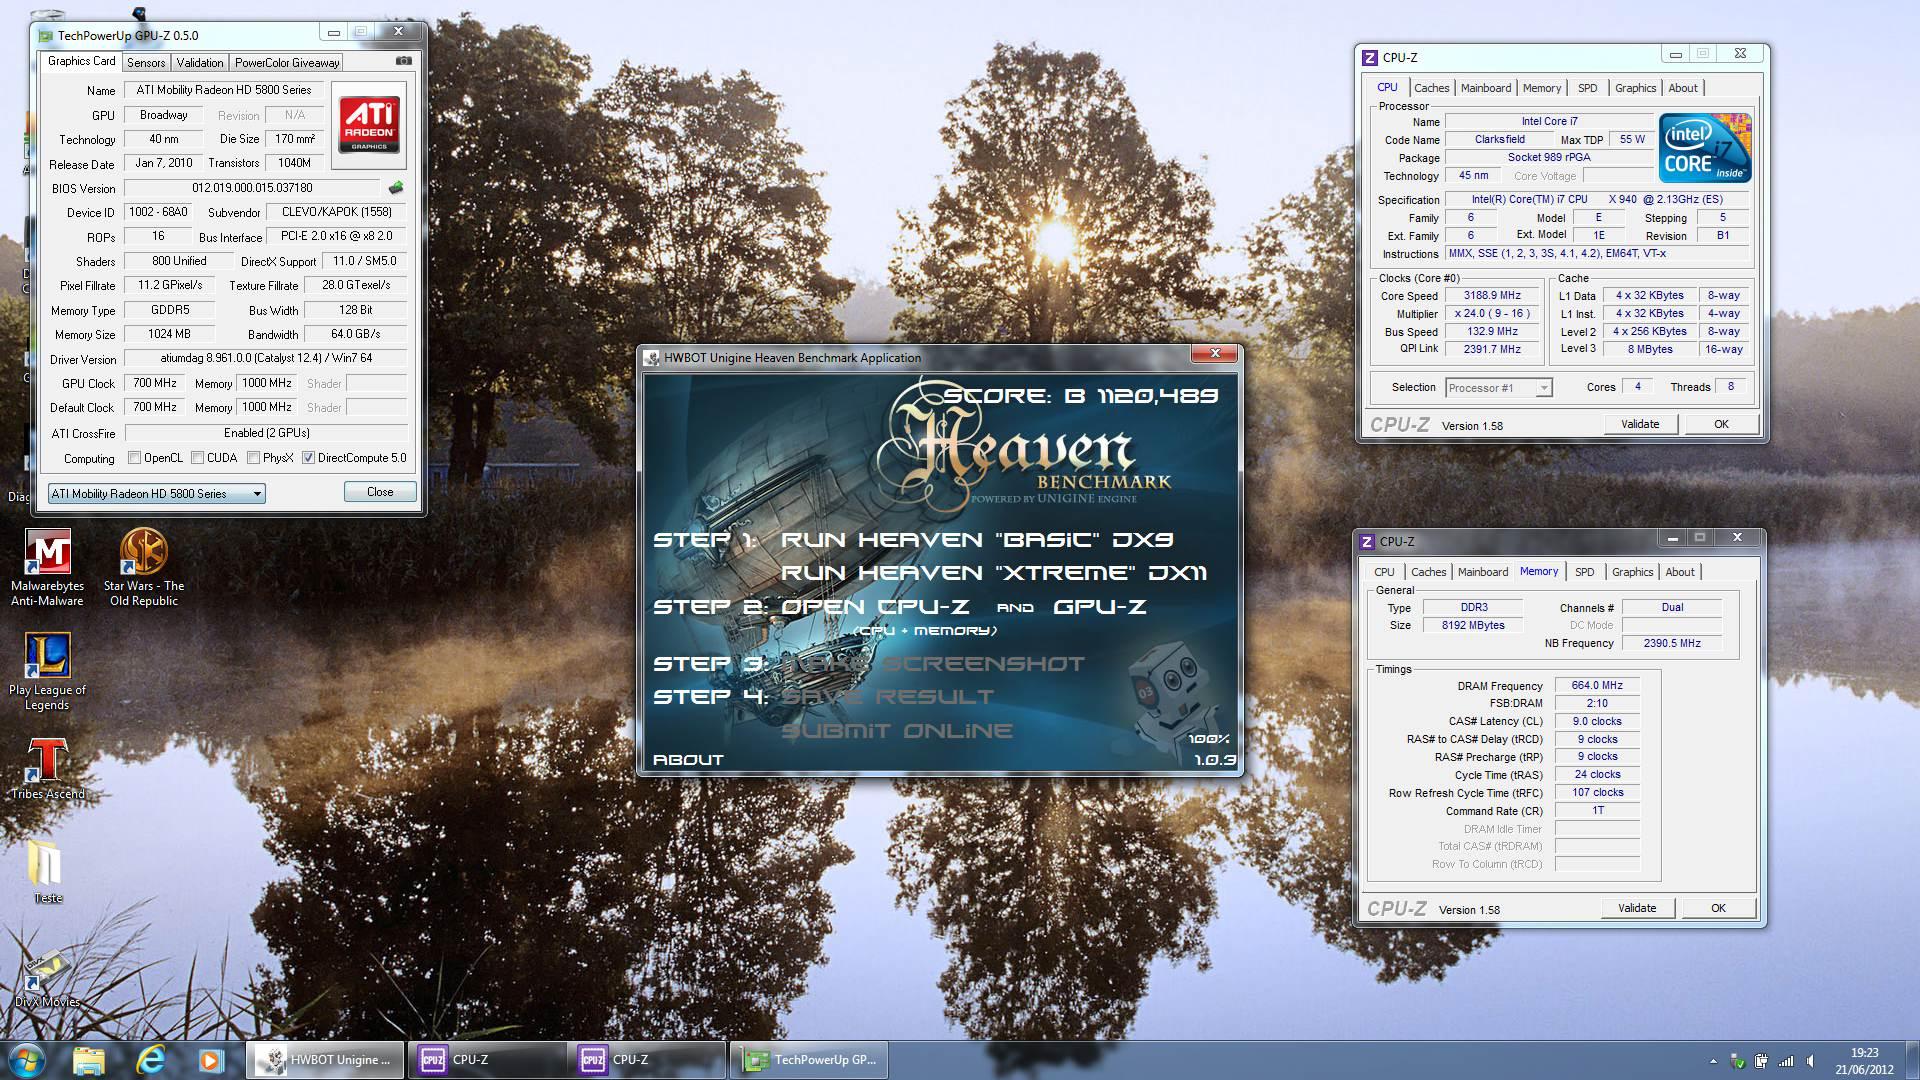The width and height of the screenshot is (1920, 1080).
Task: Click the GPU-Z screenshot camera icon
Action: [x=403, y=61]
